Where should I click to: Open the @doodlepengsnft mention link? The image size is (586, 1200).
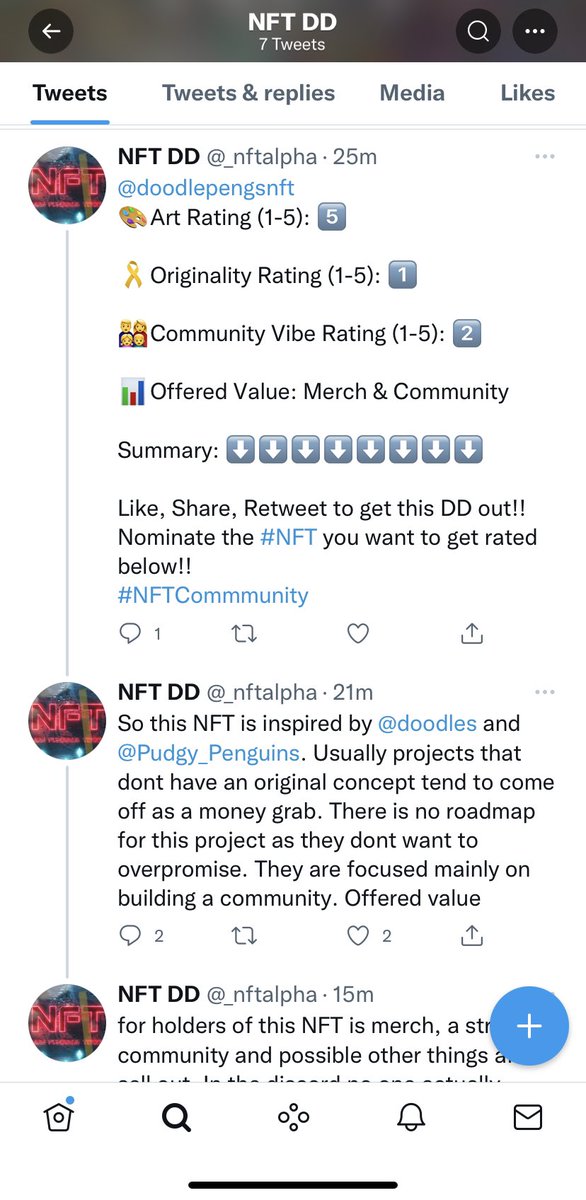pos(206,187)
